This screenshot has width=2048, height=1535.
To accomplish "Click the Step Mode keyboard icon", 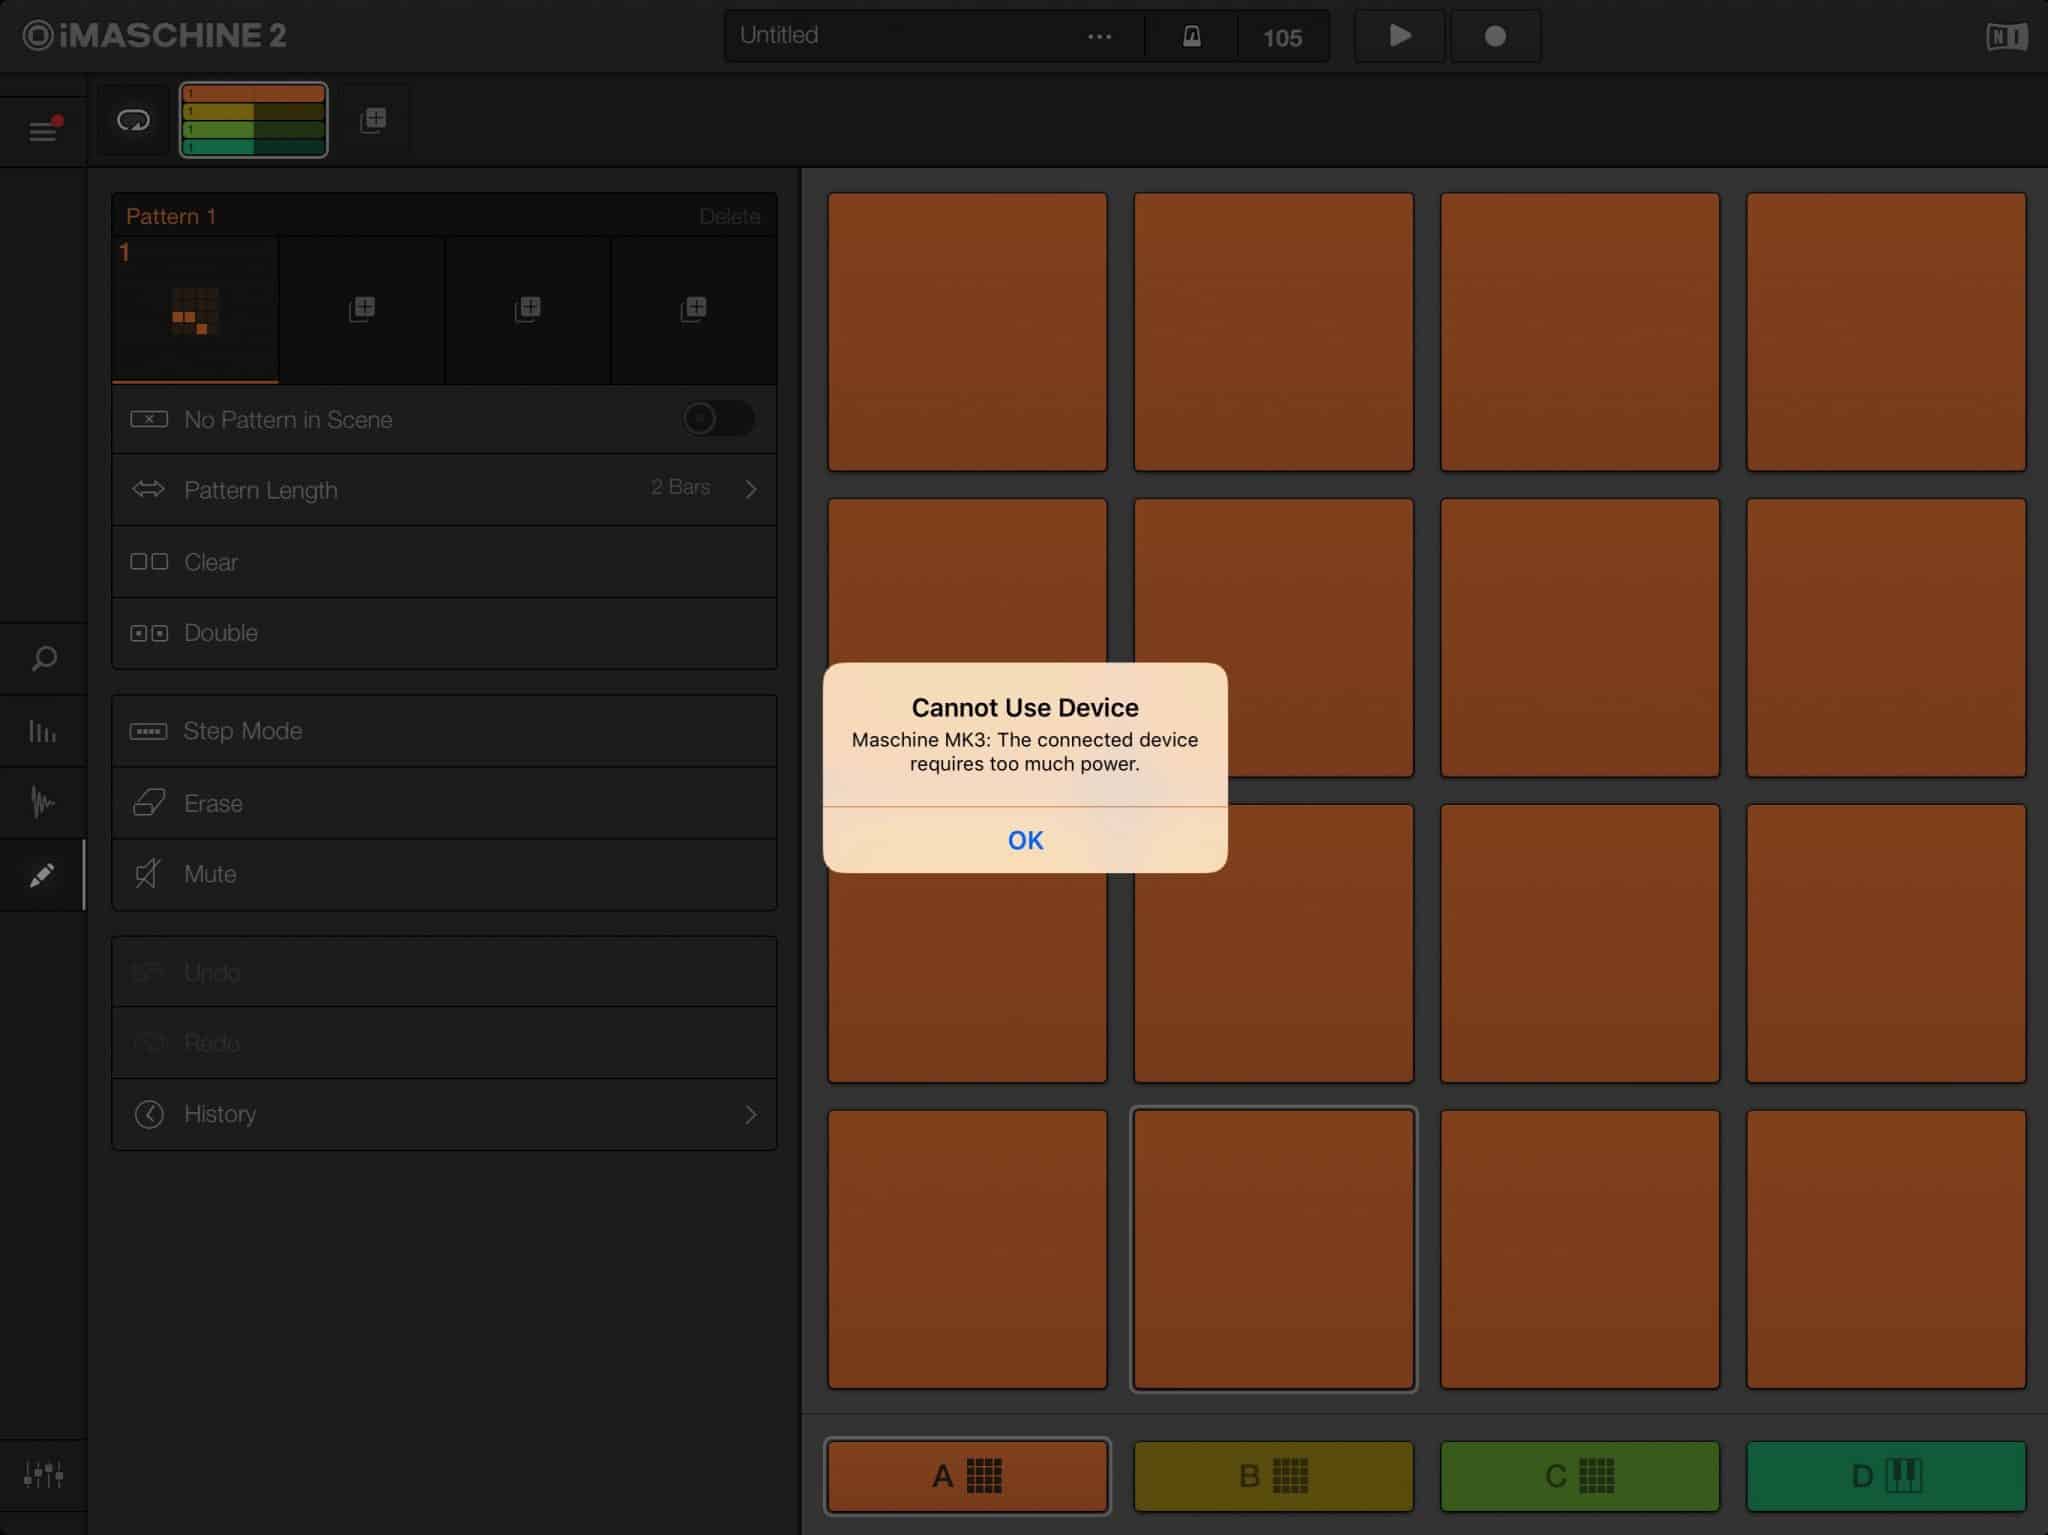I will pyautogui.click(x=148, y=731).
